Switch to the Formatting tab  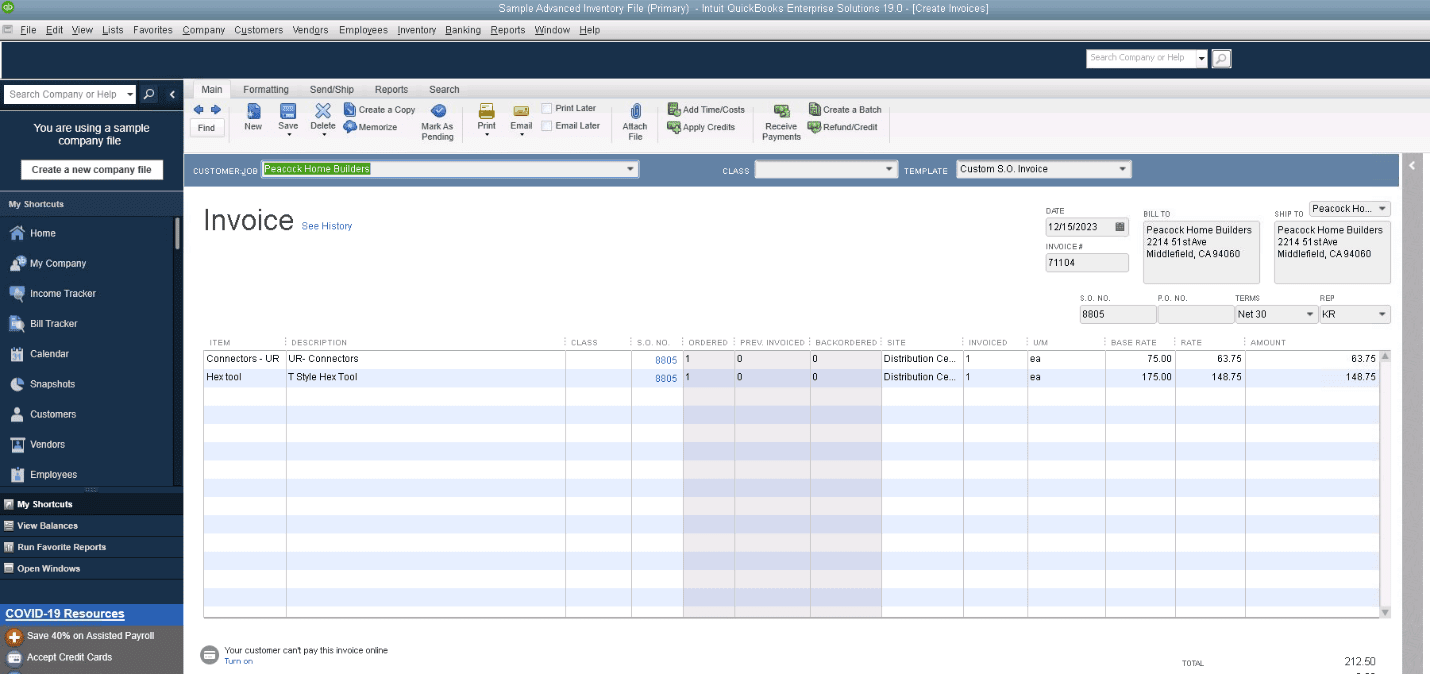coord(265,89)
